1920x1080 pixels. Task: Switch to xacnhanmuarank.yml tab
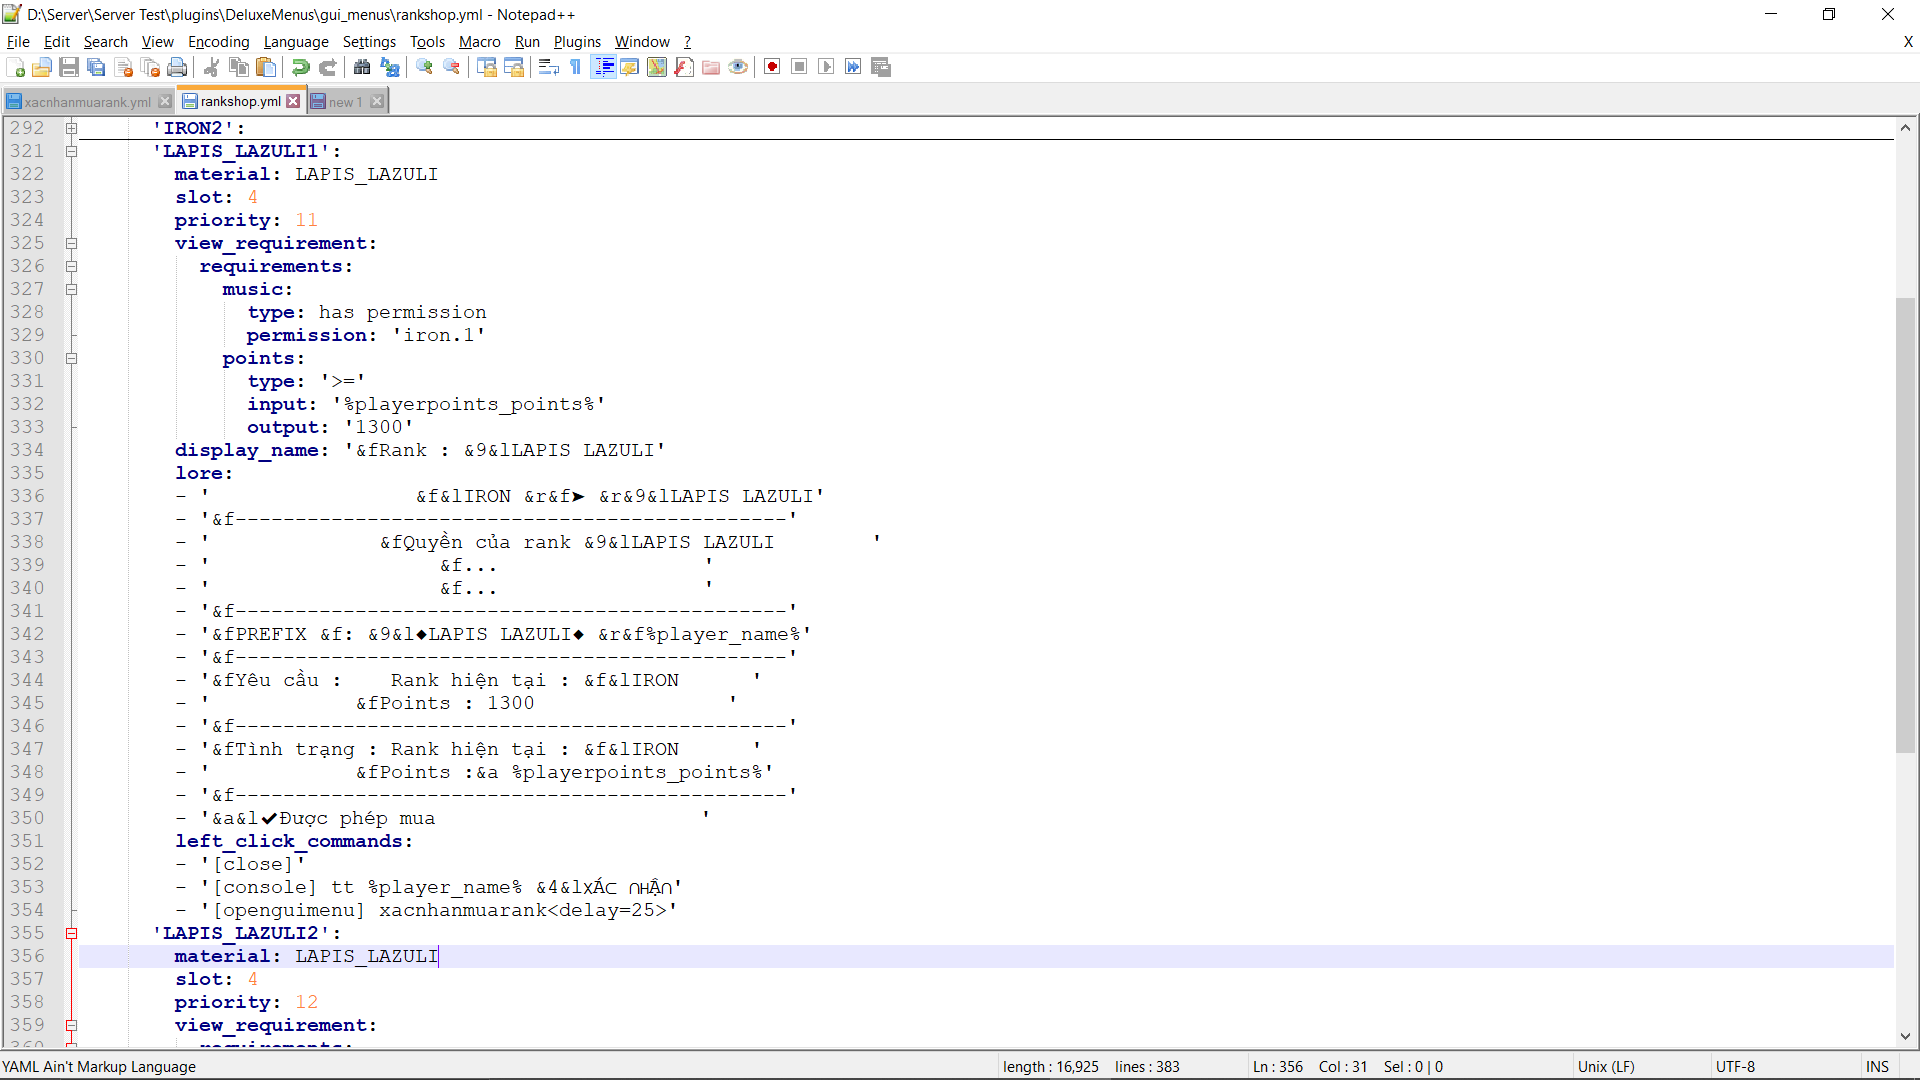pos(87,102)
